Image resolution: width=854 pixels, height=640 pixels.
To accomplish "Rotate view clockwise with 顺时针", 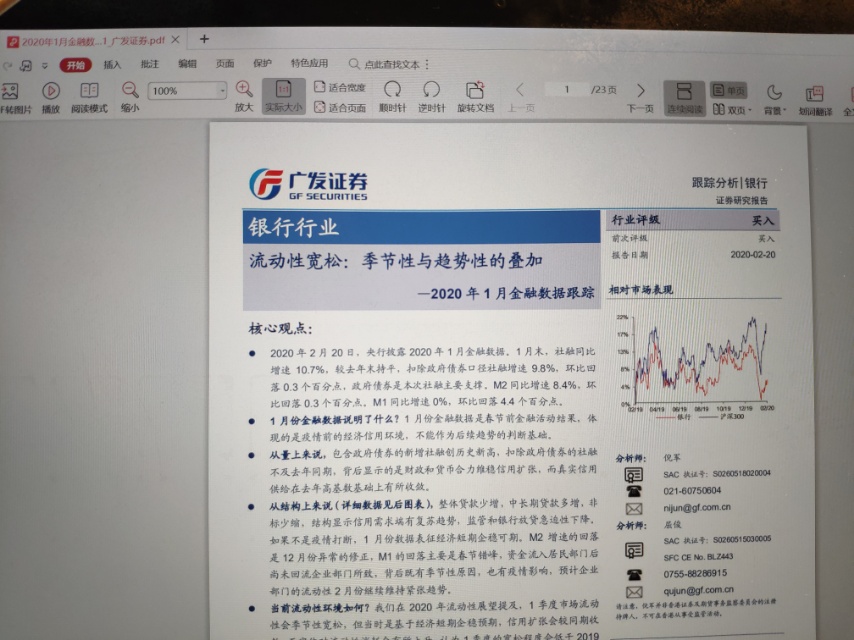I will pos(393,97).
